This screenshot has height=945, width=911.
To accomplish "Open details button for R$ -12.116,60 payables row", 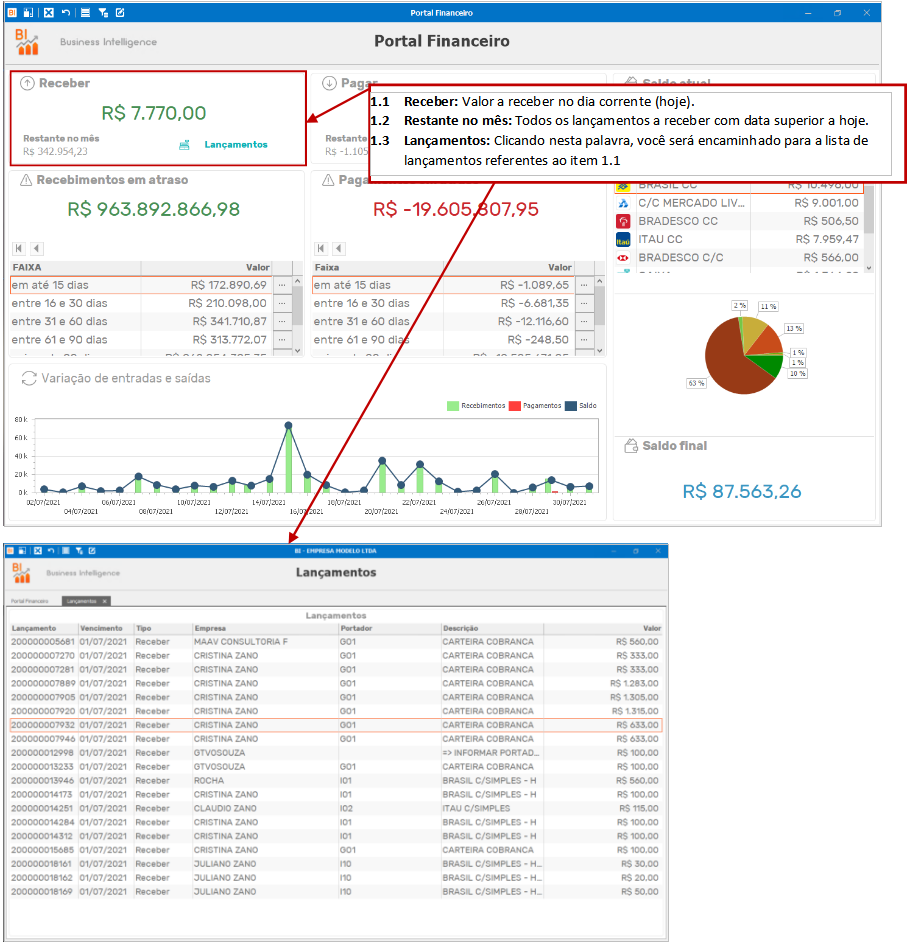I will tap(584, 321).
